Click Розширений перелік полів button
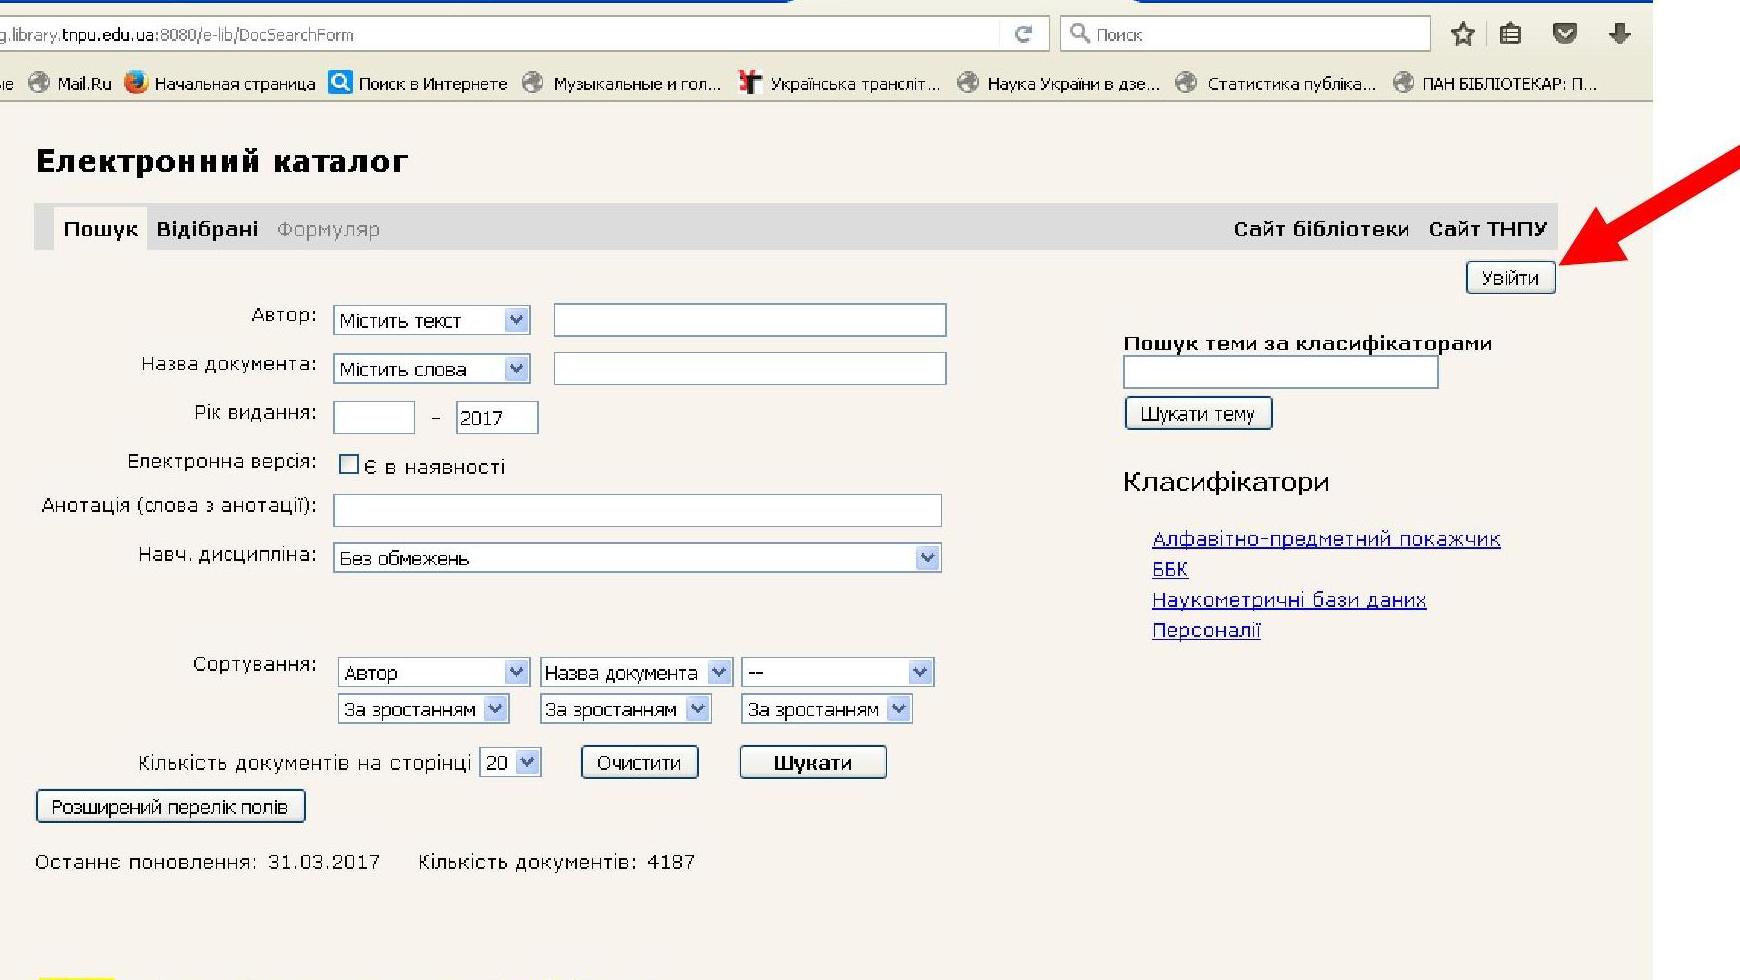This screenshot has width=1740, height=980. [x=170, y=806]
